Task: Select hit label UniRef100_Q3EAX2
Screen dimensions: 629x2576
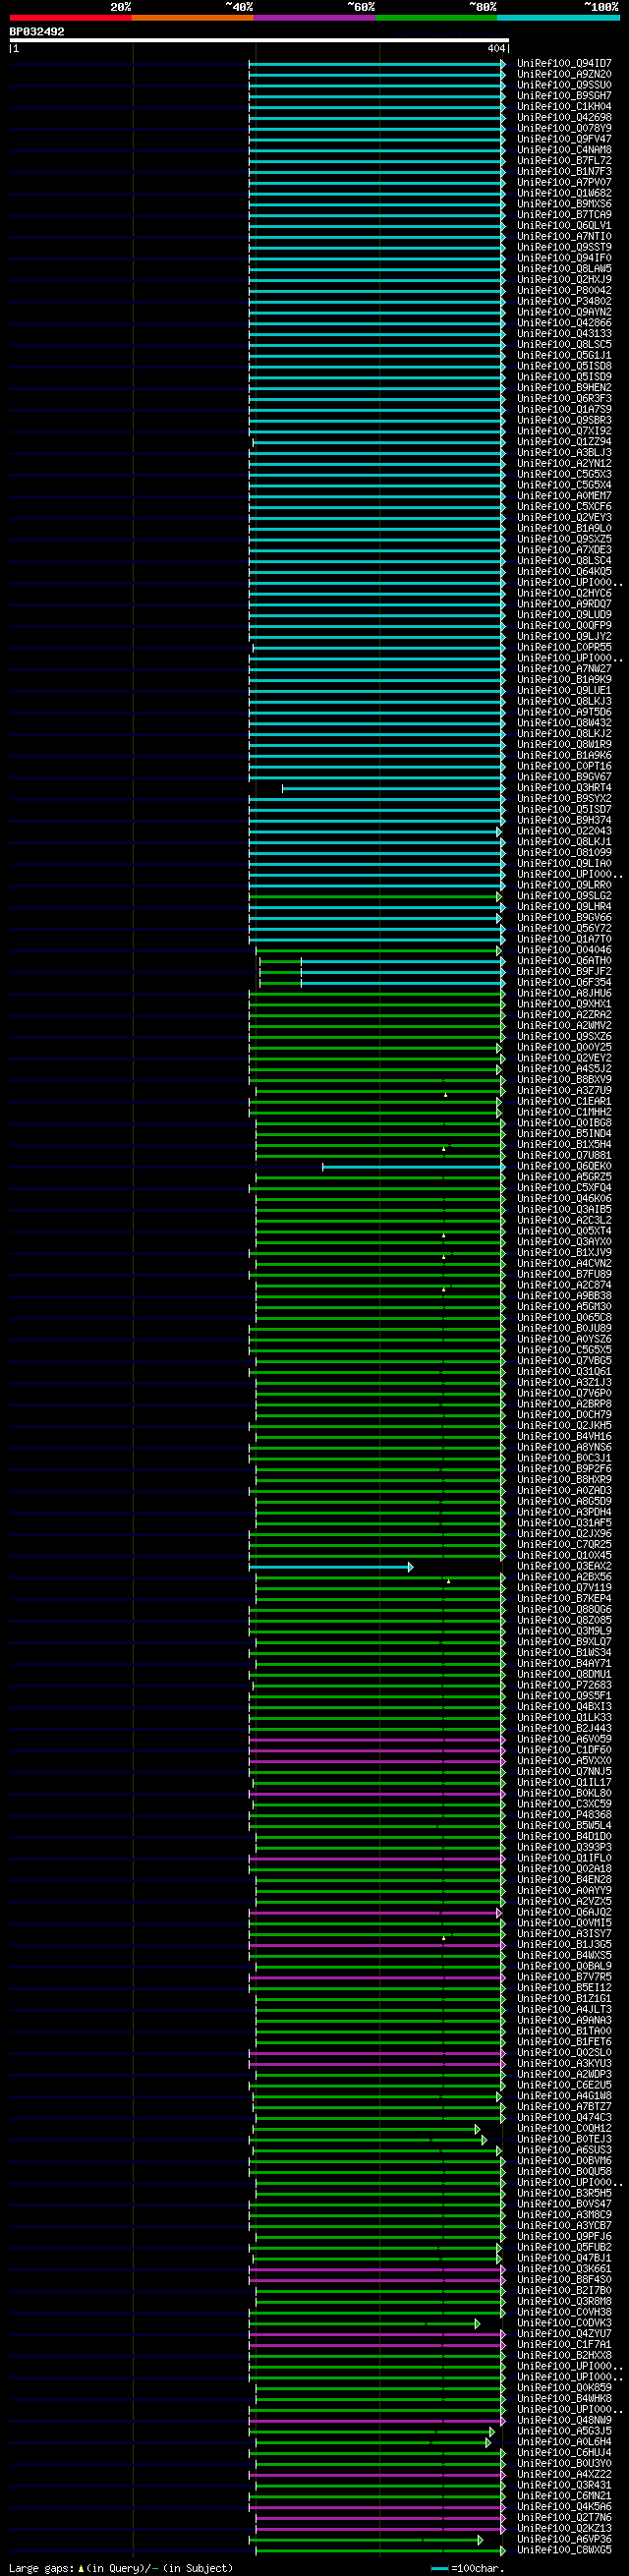Action: [564, 1567]
